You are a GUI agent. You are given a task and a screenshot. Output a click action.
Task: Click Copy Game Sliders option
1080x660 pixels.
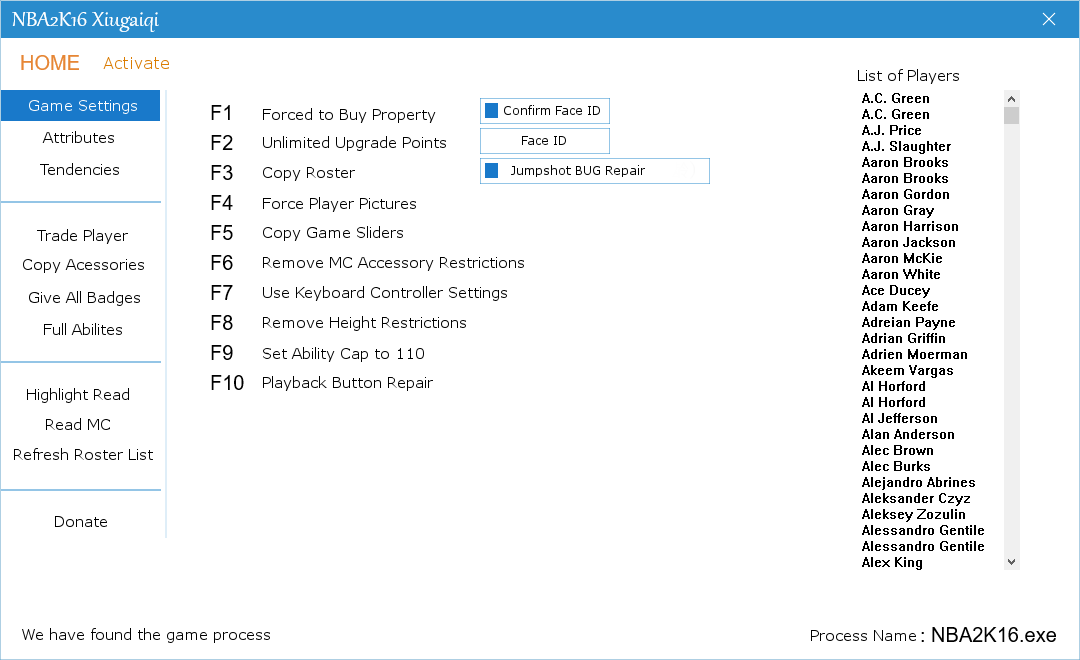click(x=333, y=233)
